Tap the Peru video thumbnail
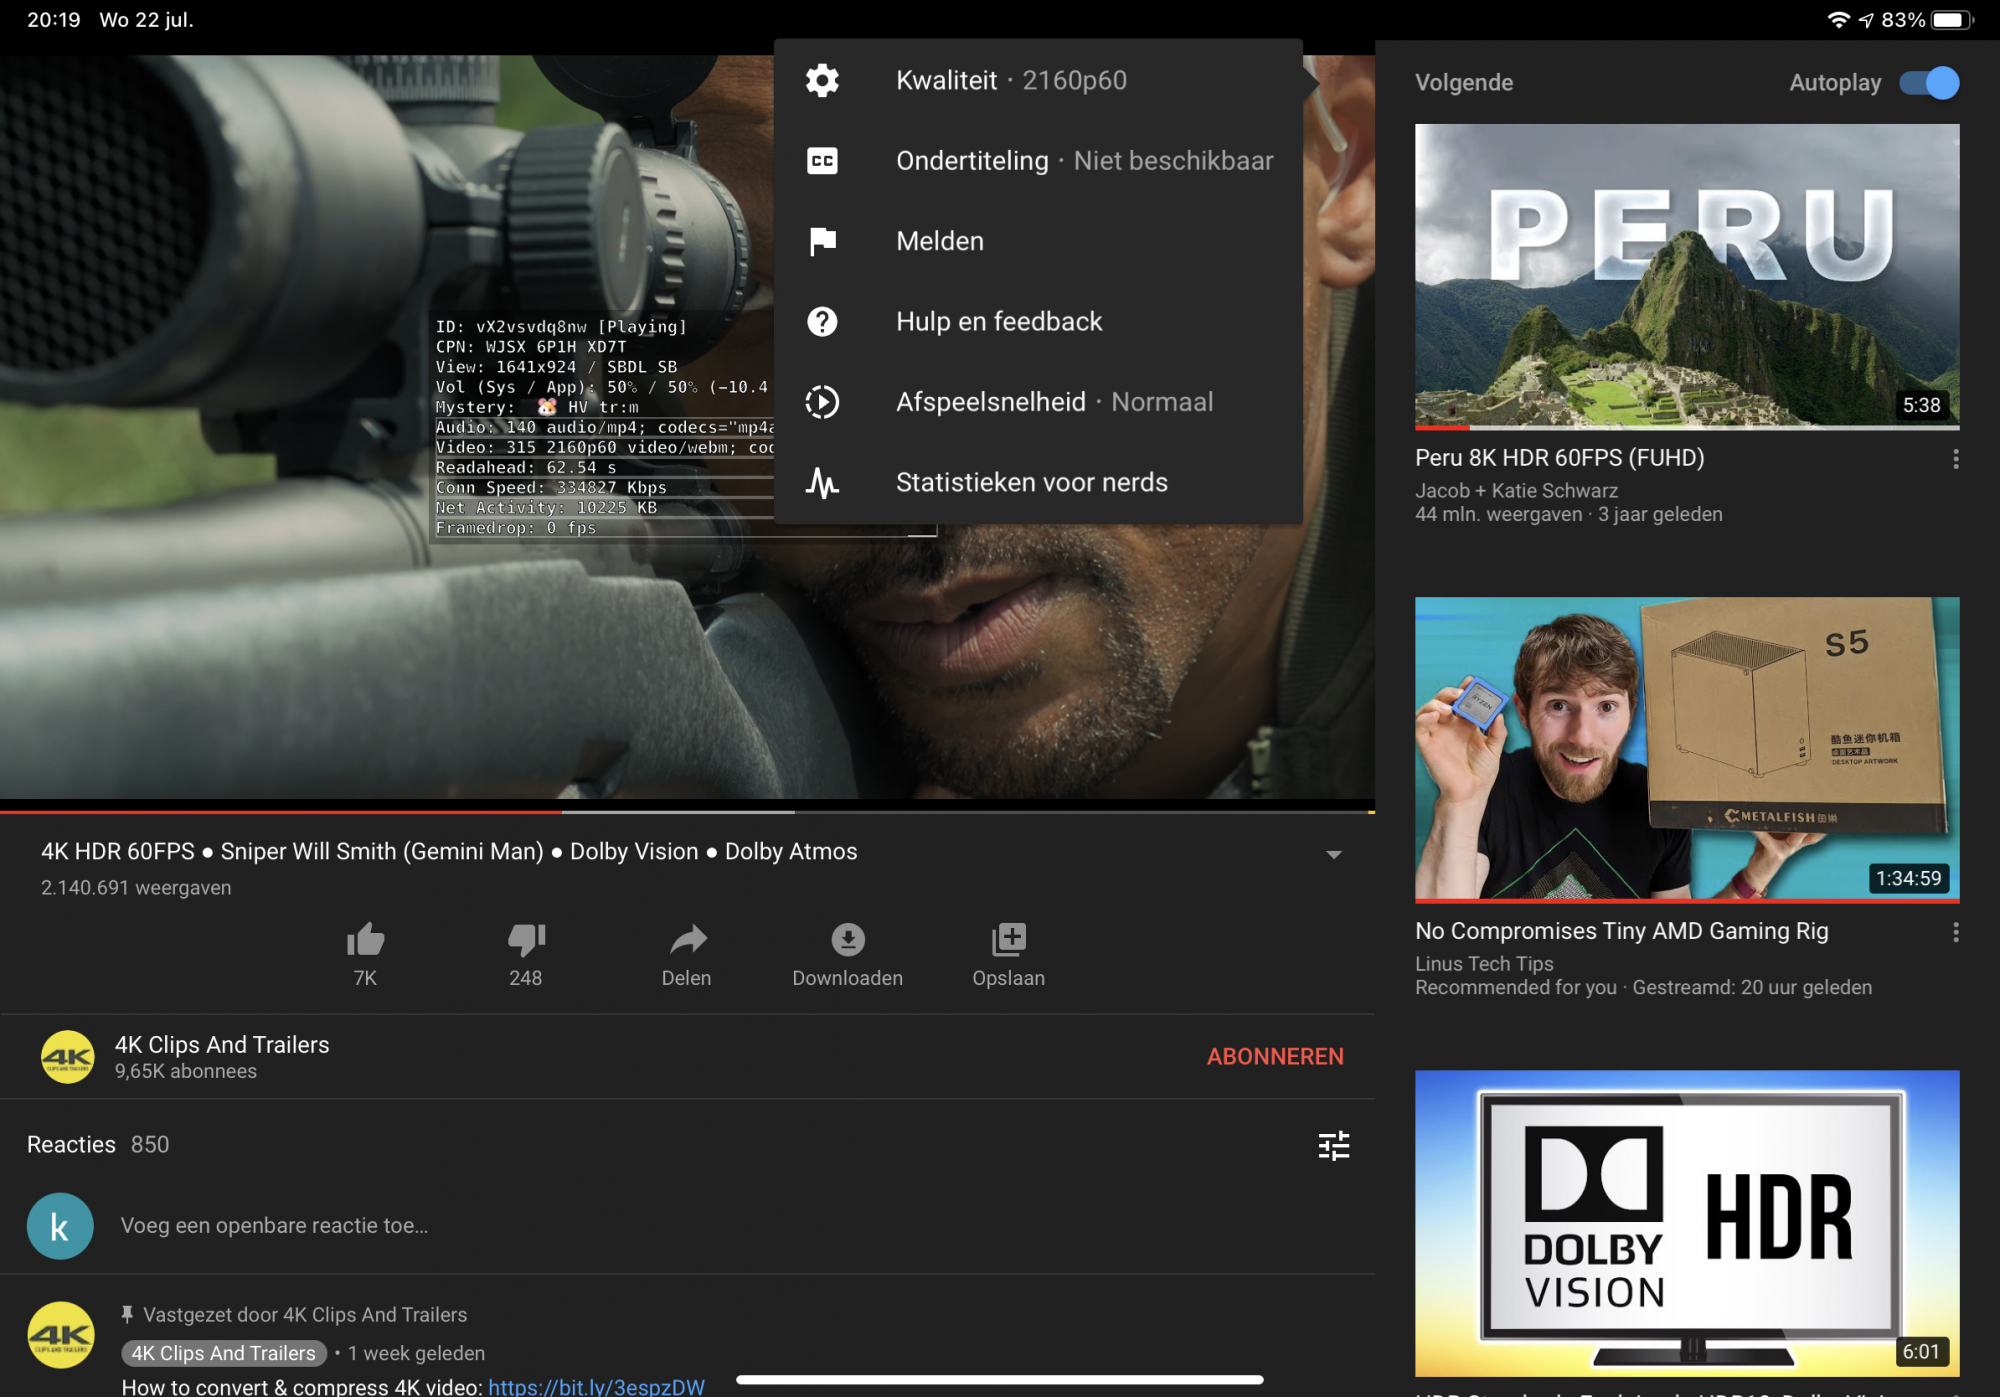The image size is (2000, 1397). (x=1687, y=277)
